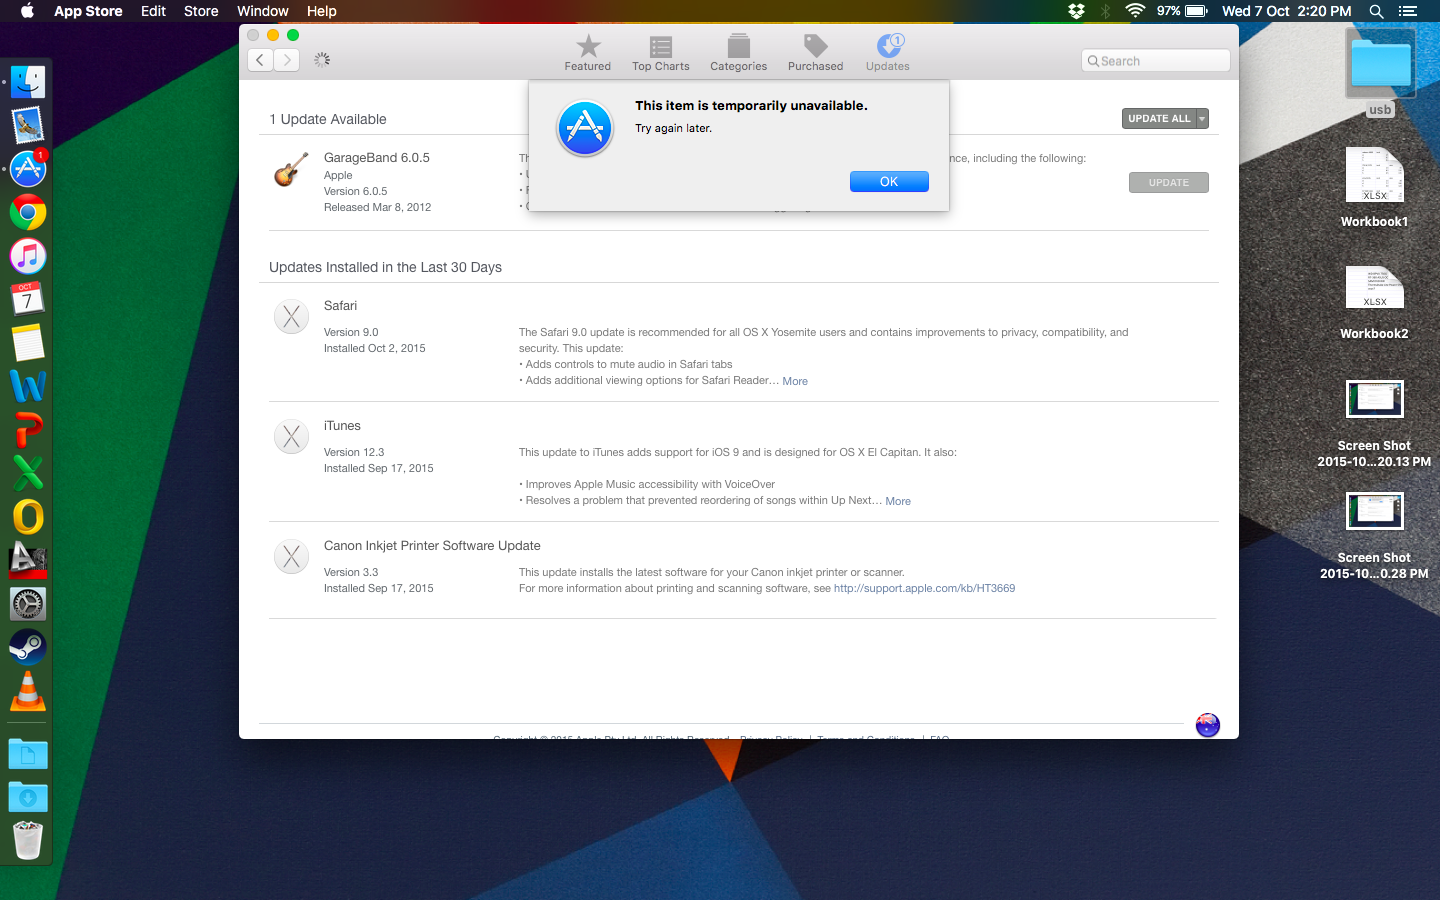Select Screen Shot 20.13 PM desktop file
Viewport: 1440px width, 900px height.
coord(1375,424)
